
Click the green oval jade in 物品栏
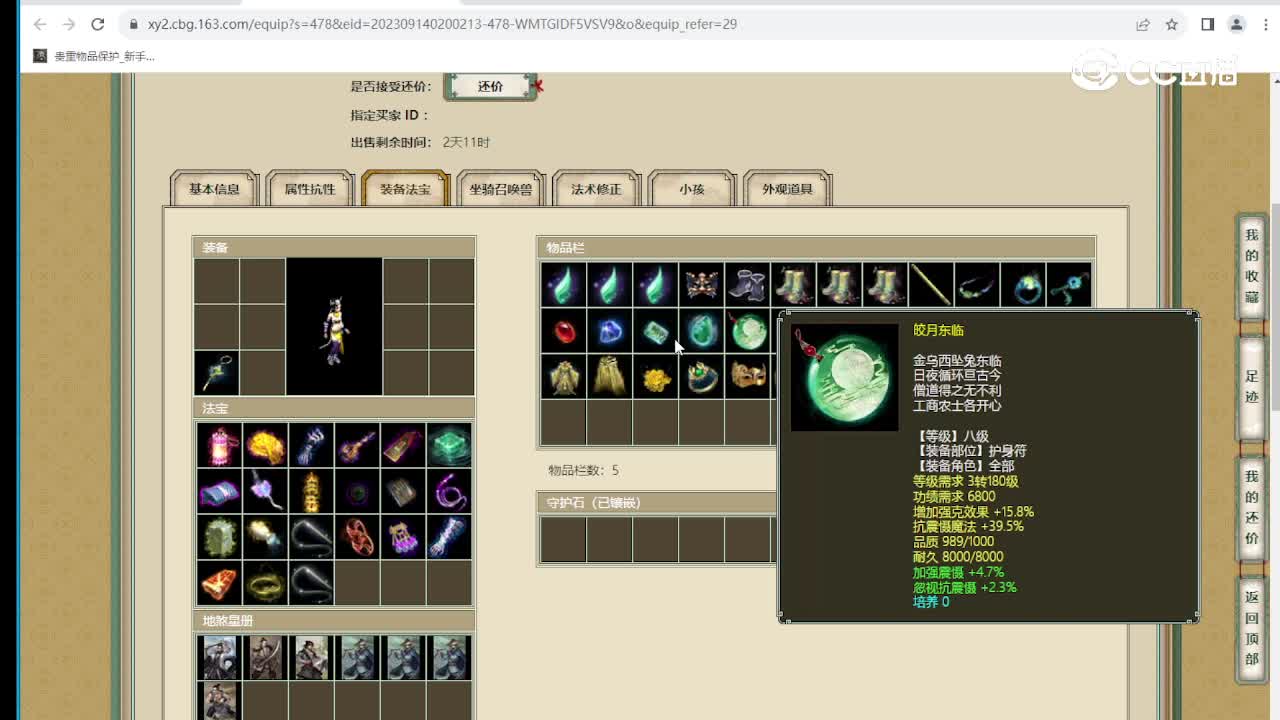[701, 331]
